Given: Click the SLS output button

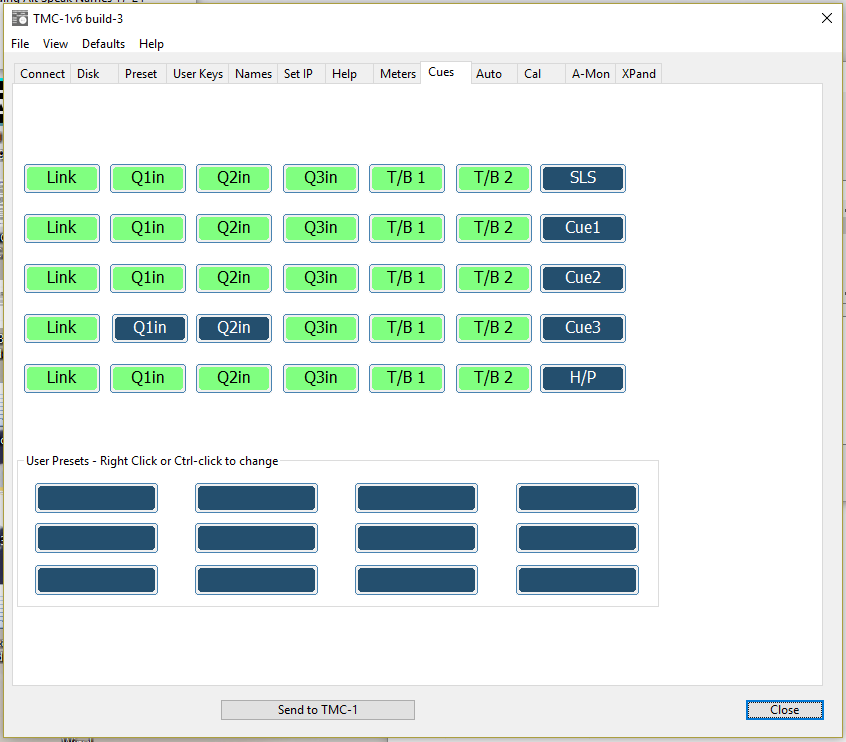Looking at the screenshot, I should (583, 178).
